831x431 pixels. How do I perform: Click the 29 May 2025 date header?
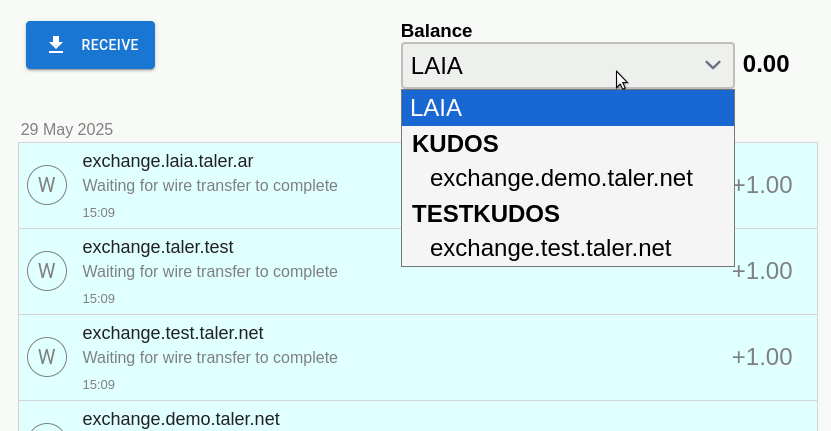(67, 130)
